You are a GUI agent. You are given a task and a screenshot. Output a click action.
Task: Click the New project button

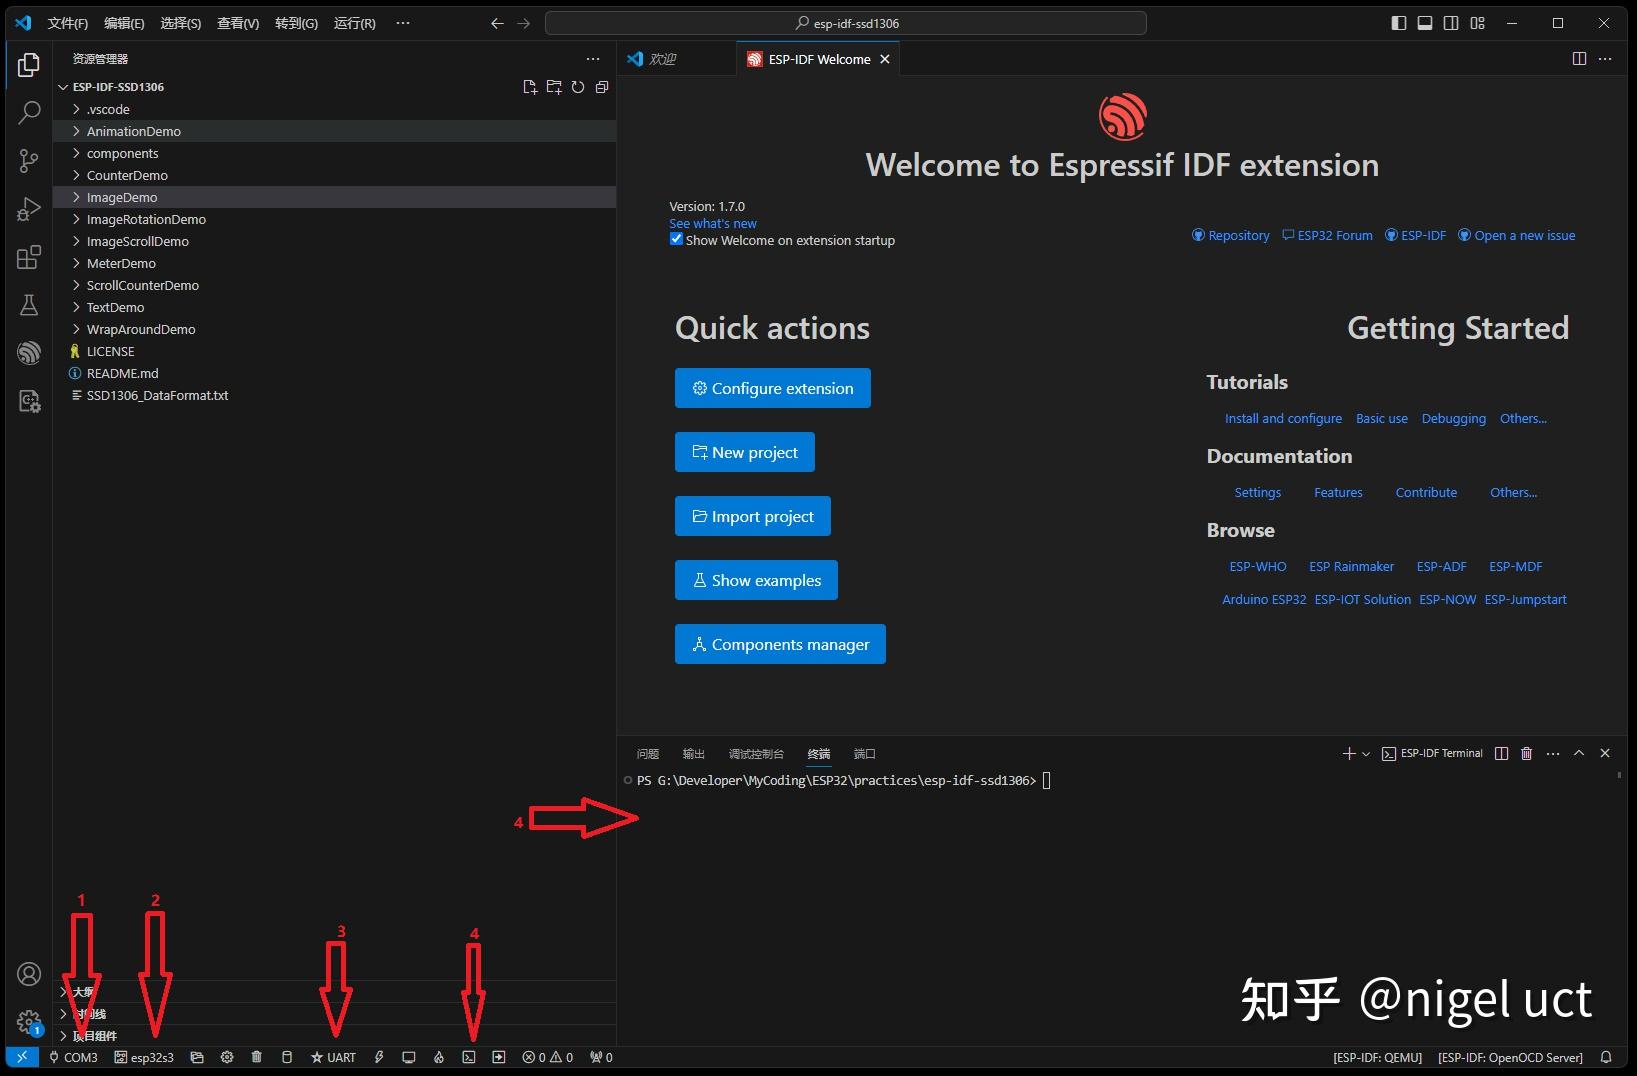[x=744, y=452]
